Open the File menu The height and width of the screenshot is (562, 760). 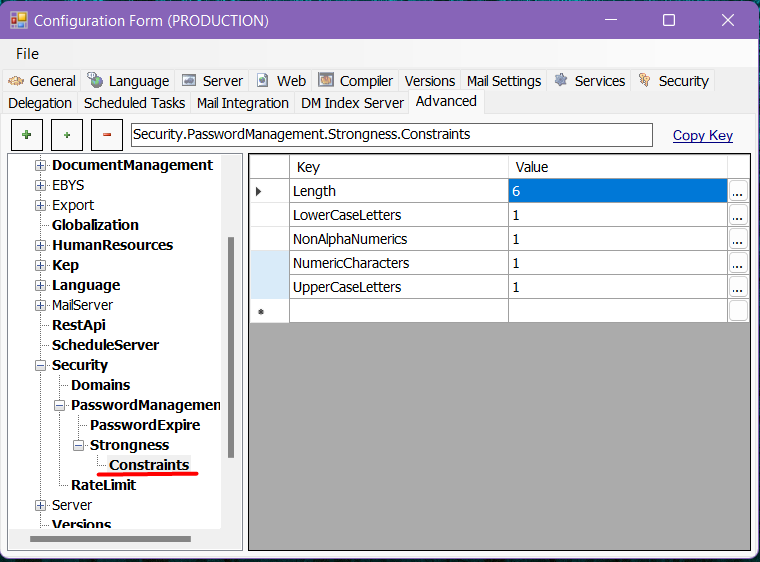click(x=28, y=53)
